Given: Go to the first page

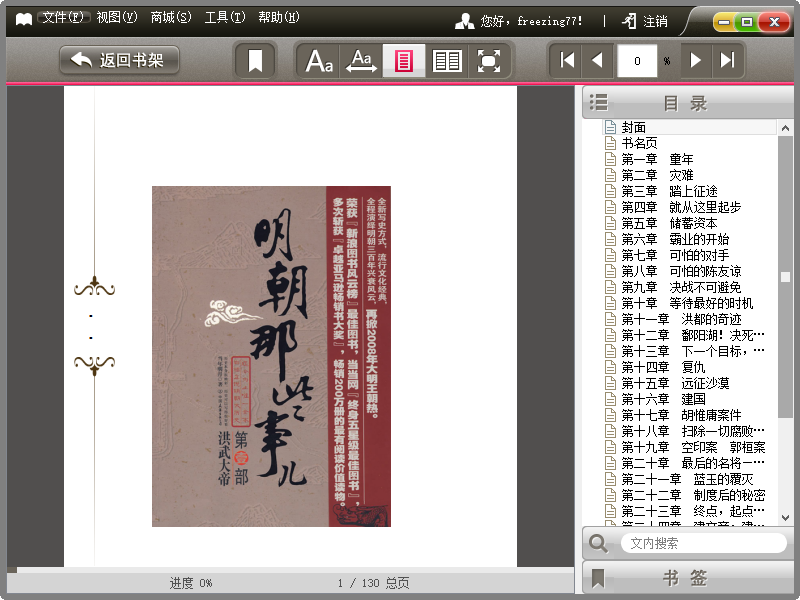Looking at the screenshot, I should (x=566, y=60).
